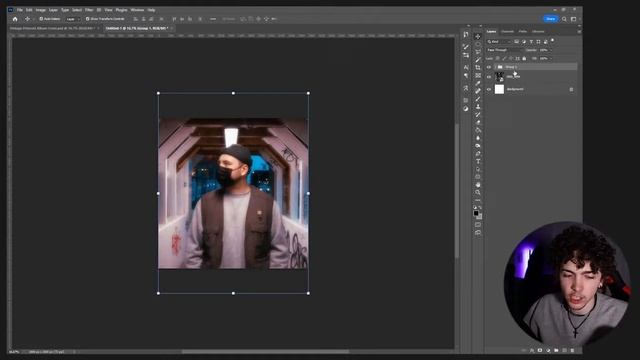Screen dimensions: 640x360
Task: Open the Auto-Select Layer dropdown
Action: pos(72,19)
